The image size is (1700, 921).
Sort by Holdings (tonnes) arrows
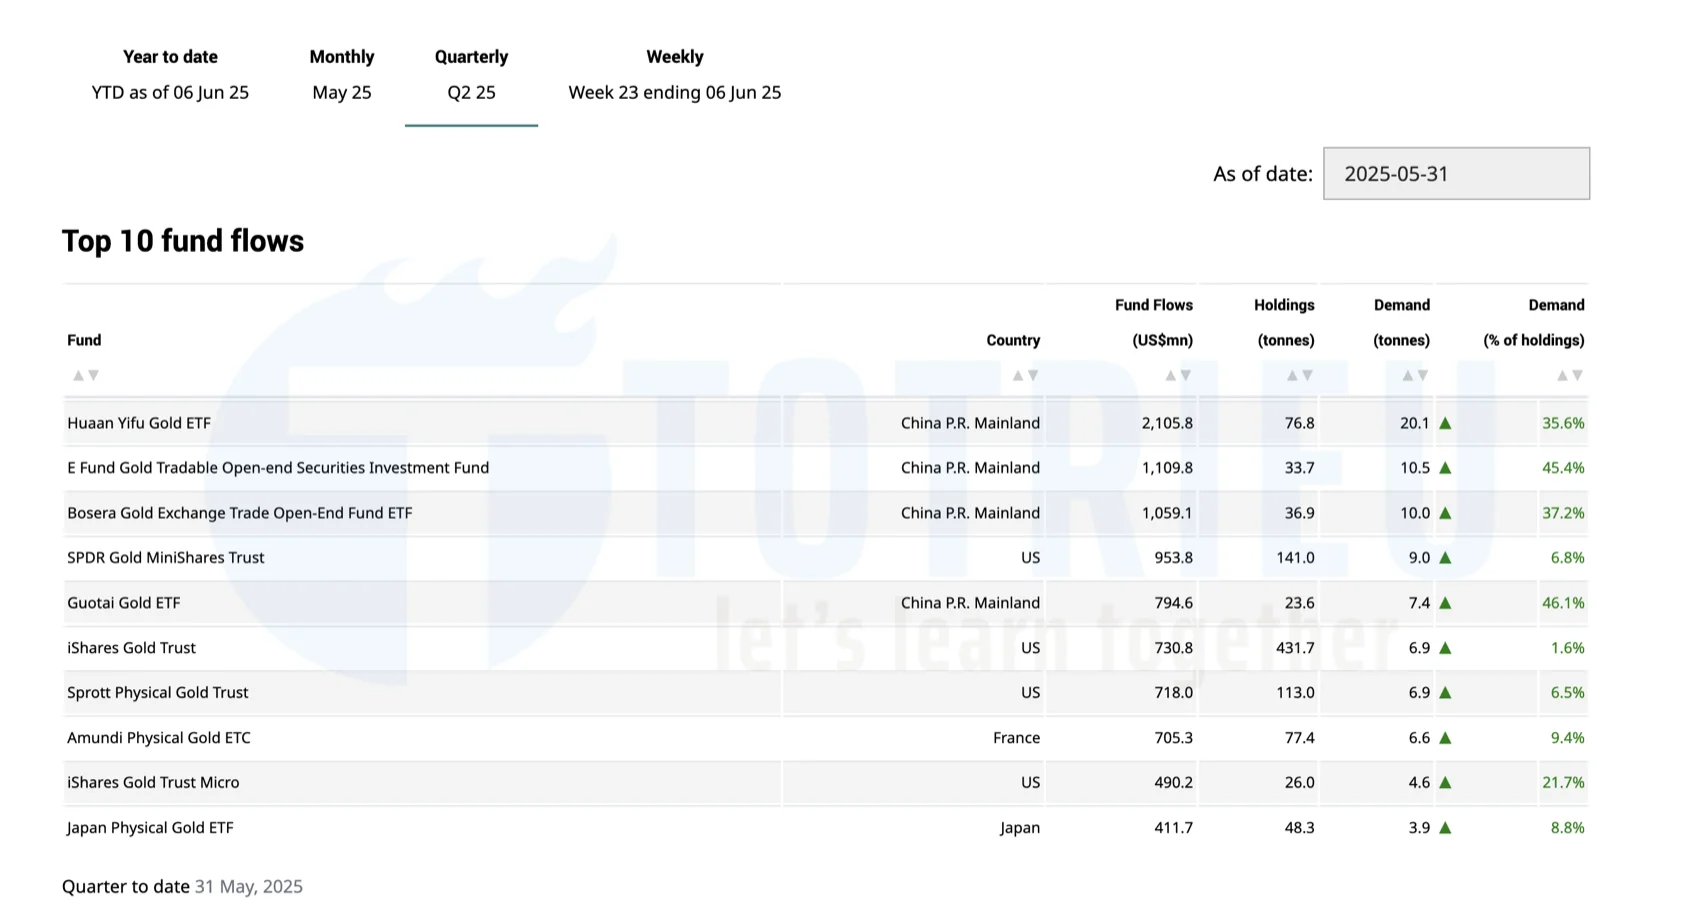click(1300, 376)
